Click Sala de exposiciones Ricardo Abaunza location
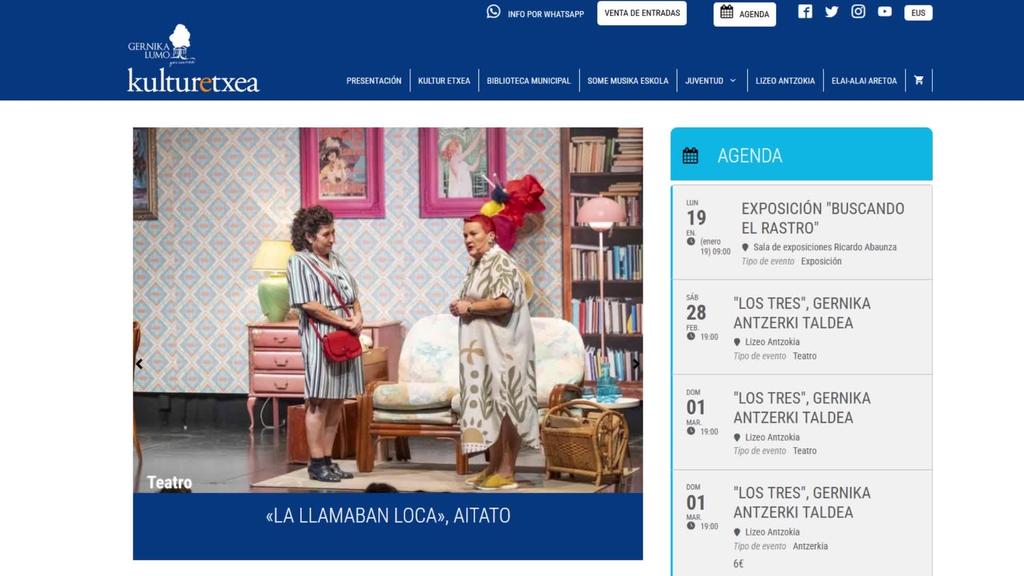The width and height of the screenshot is (1024, 576). pyautogui.click(x=824, y=248)
